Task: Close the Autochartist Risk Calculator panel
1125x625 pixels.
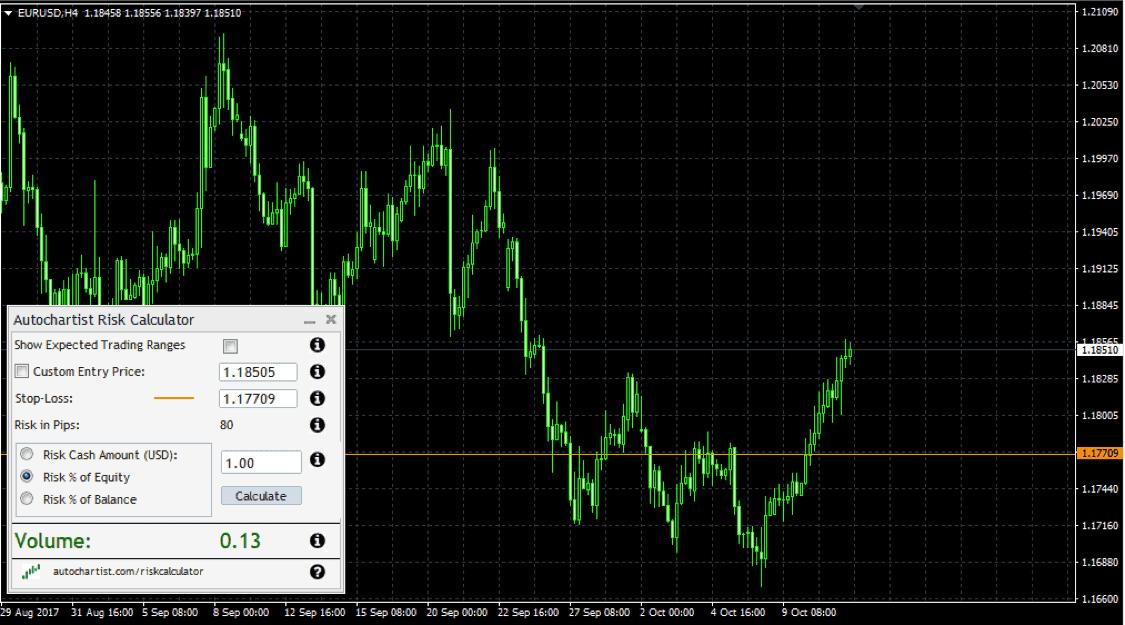Action: (x=331, y=319)
